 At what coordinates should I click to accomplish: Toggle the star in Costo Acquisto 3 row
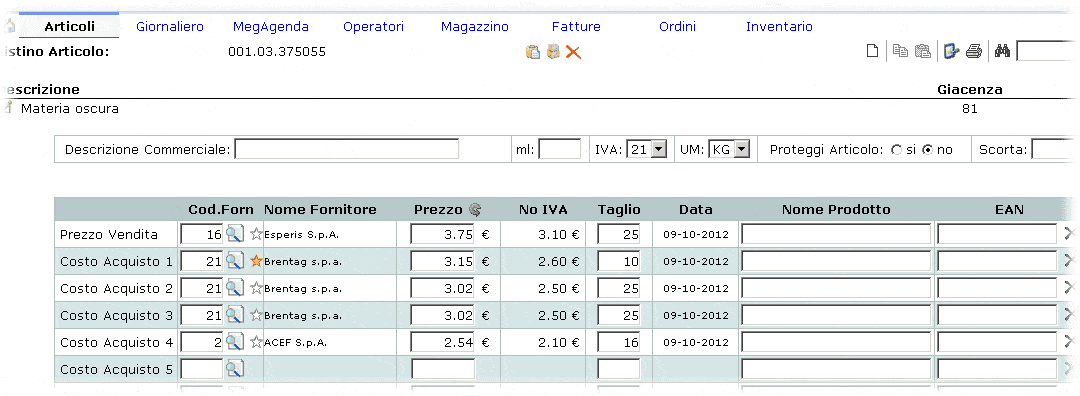pyautogui.click(x=256, y=315)
